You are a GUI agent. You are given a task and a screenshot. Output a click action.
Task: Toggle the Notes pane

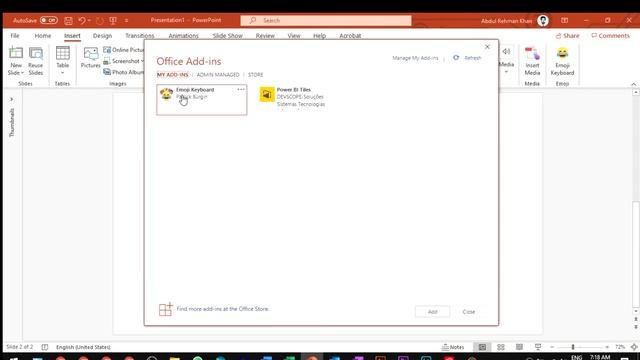coord(453,347)
